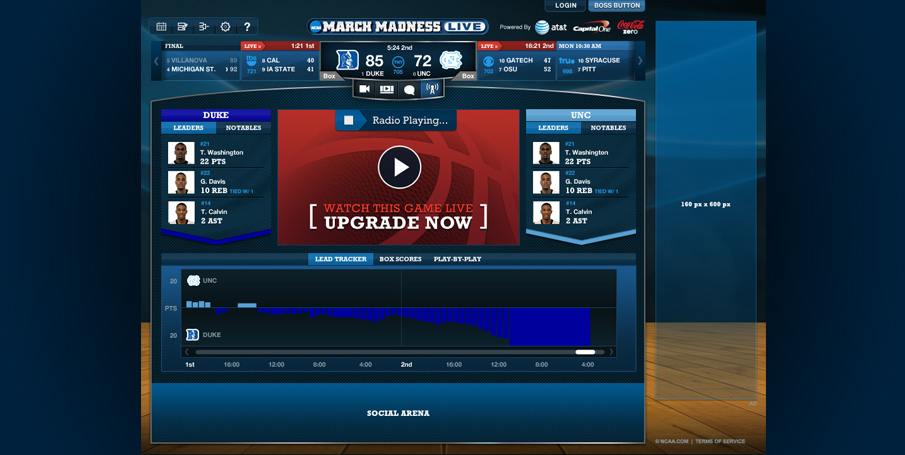The width and height of the screenshot is (905, 455).
Task: Open the schedule calendar icon
Action: (162, 27)
